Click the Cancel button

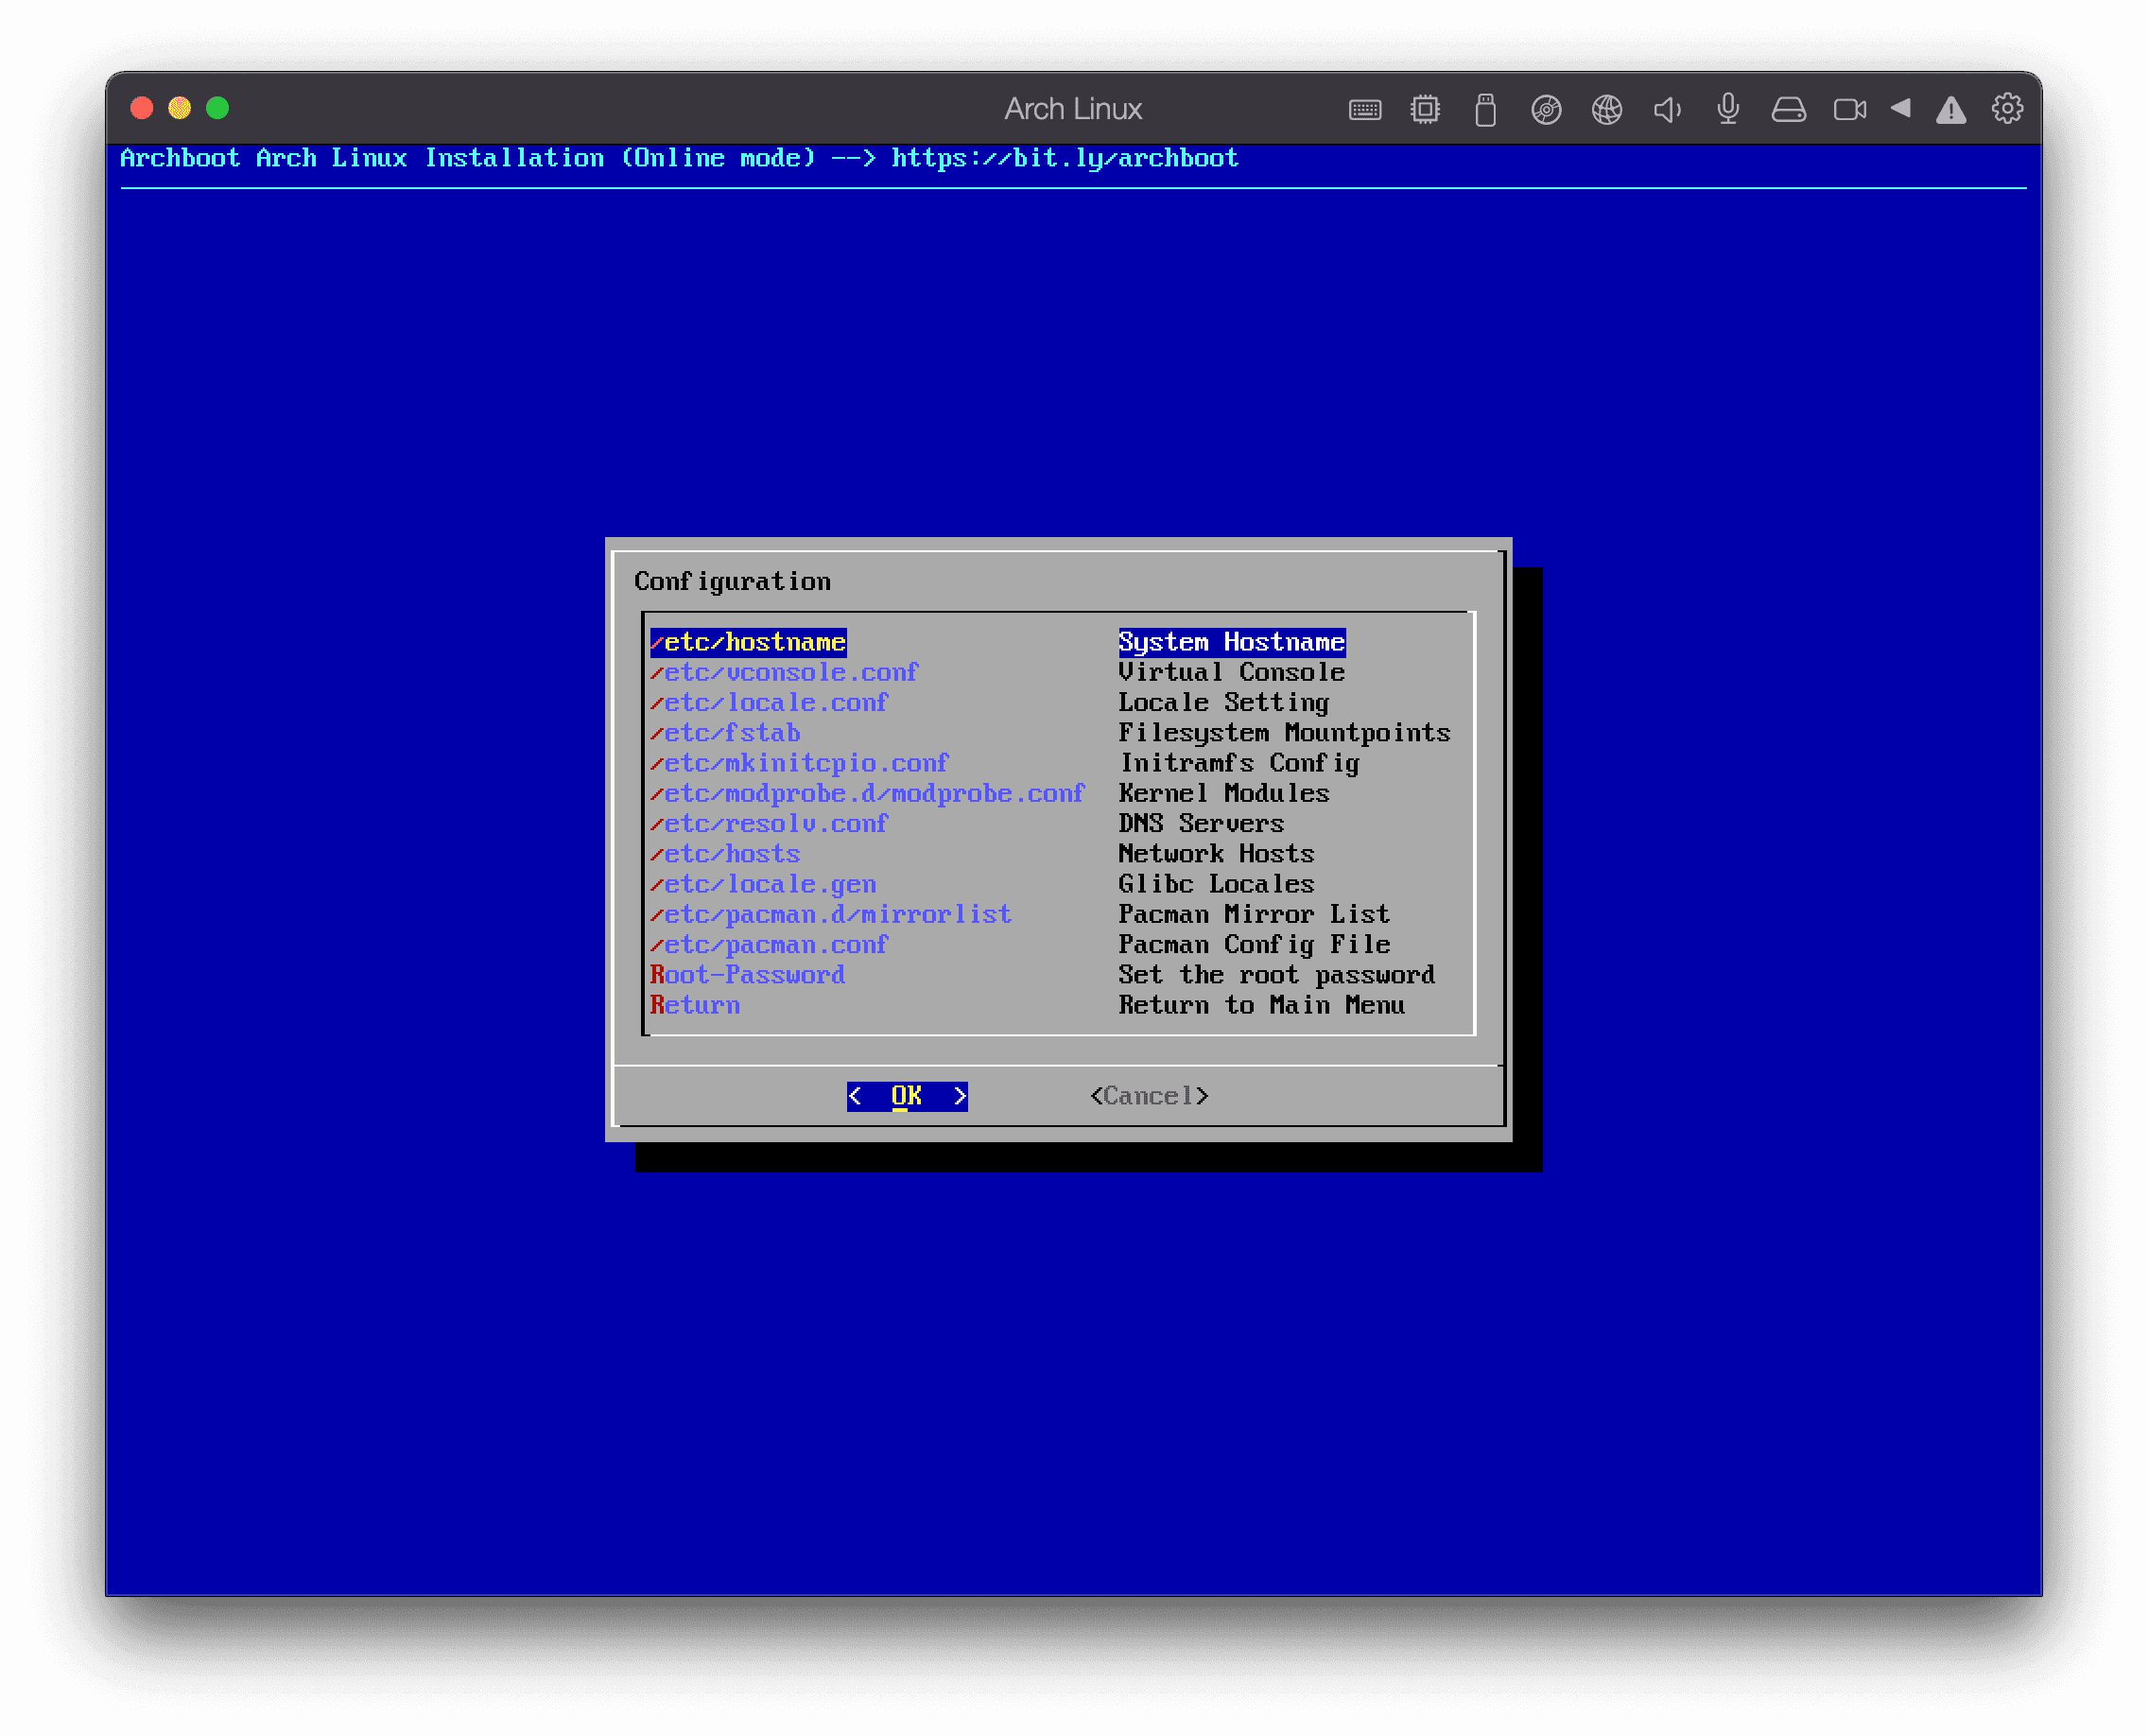1149,1096
